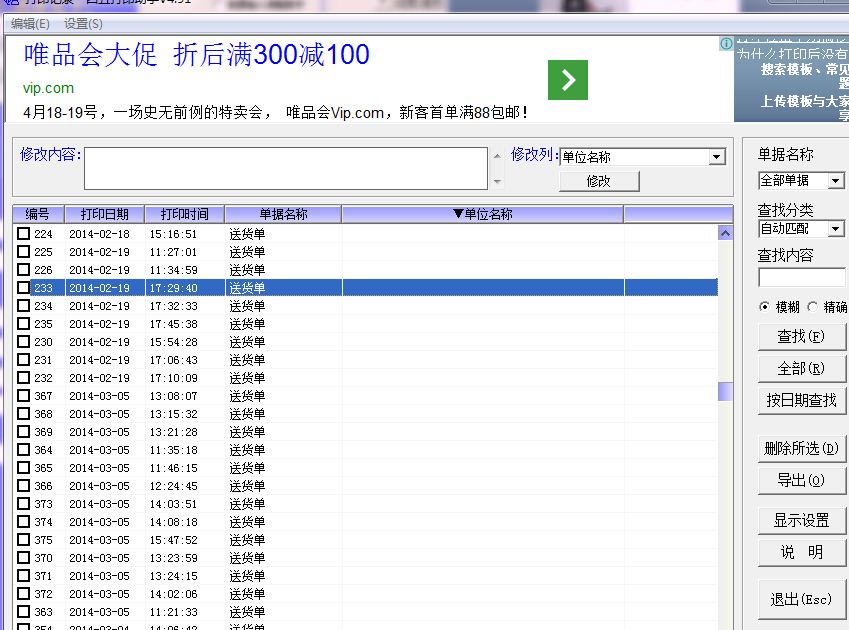The height and width of the screenshot is (630, 849).
Task: Click the green arrow on the promotion banner
Action: (x=567, y=81)
